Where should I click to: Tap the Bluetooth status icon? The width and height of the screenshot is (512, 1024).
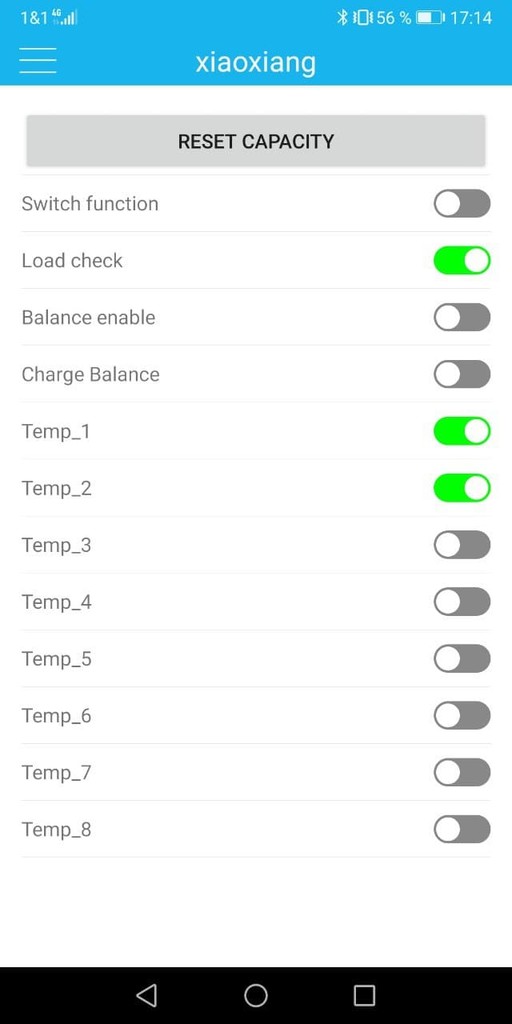click(342, 18)
